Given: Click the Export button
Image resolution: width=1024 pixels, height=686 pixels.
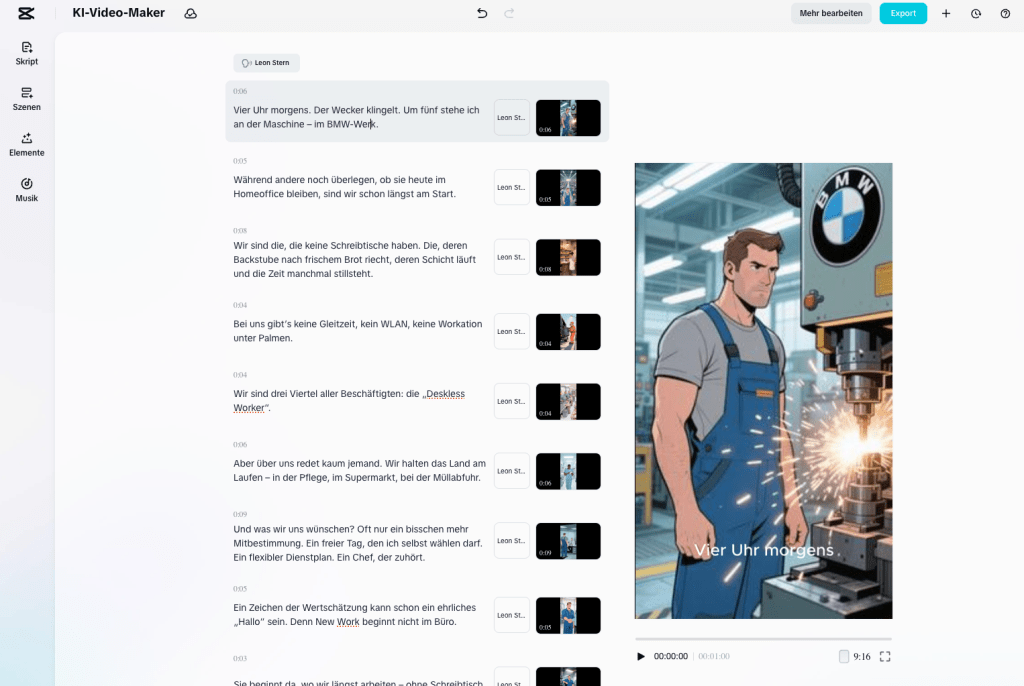Looking at the screenshot, I should [x=903, y=13].
